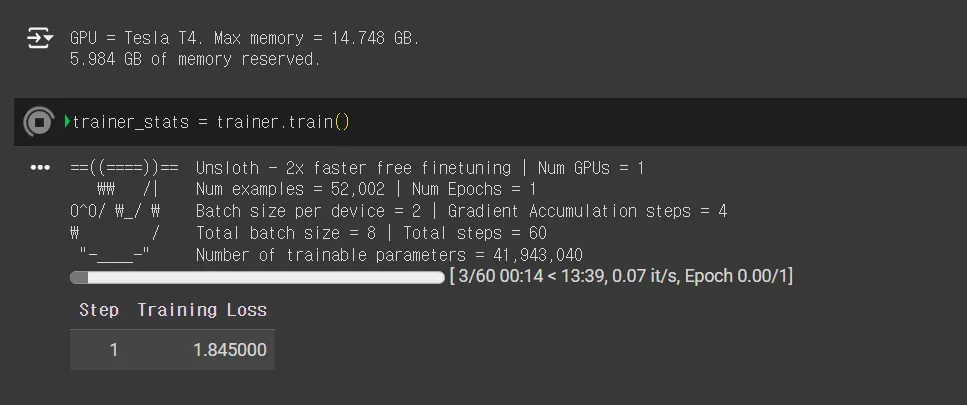Click inside the trainer.train() code cell

click(x=490, y=122)
